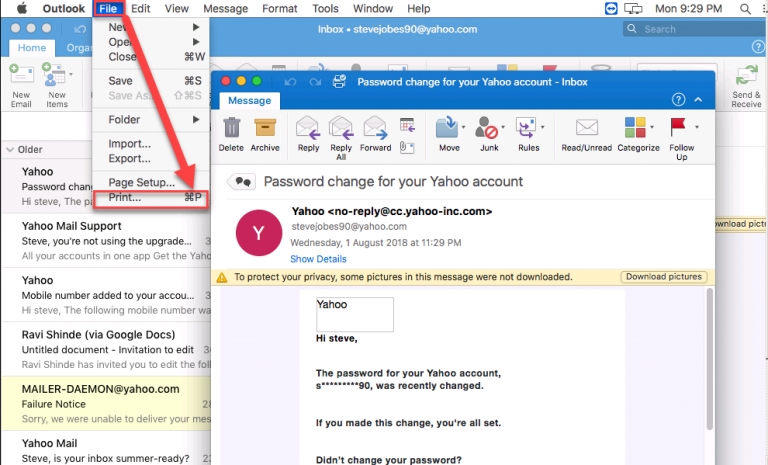This screenshot has height=465, width=768.
Task: Click the Delete trash icon
Action: point(231,128)
